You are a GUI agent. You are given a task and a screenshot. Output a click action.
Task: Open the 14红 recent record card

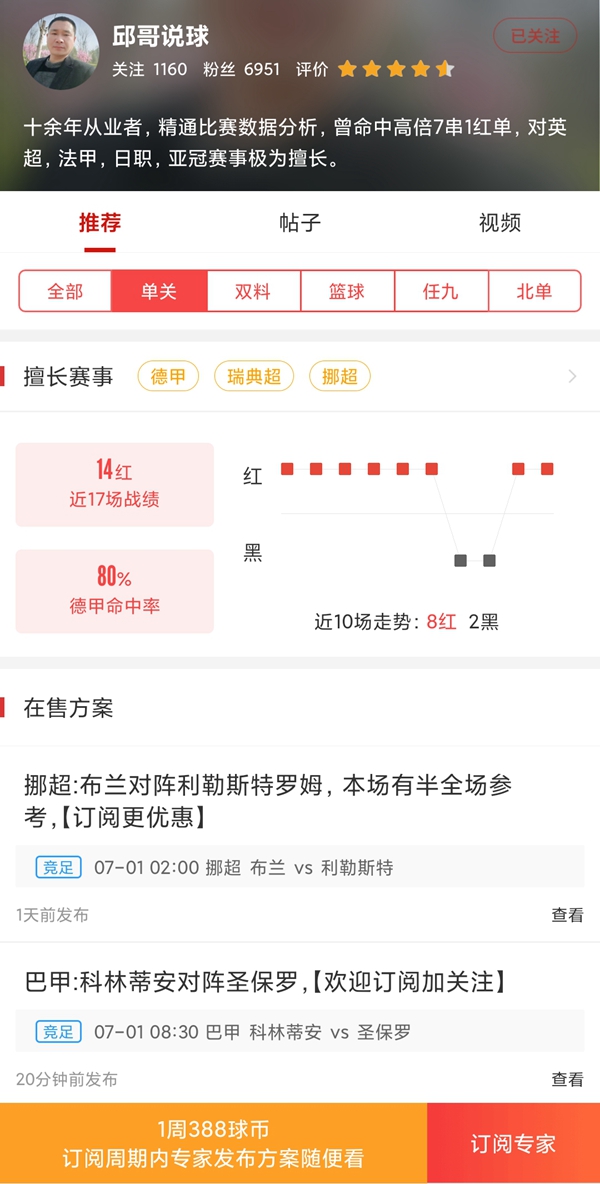pyautogui.click(x=114, y=484)
